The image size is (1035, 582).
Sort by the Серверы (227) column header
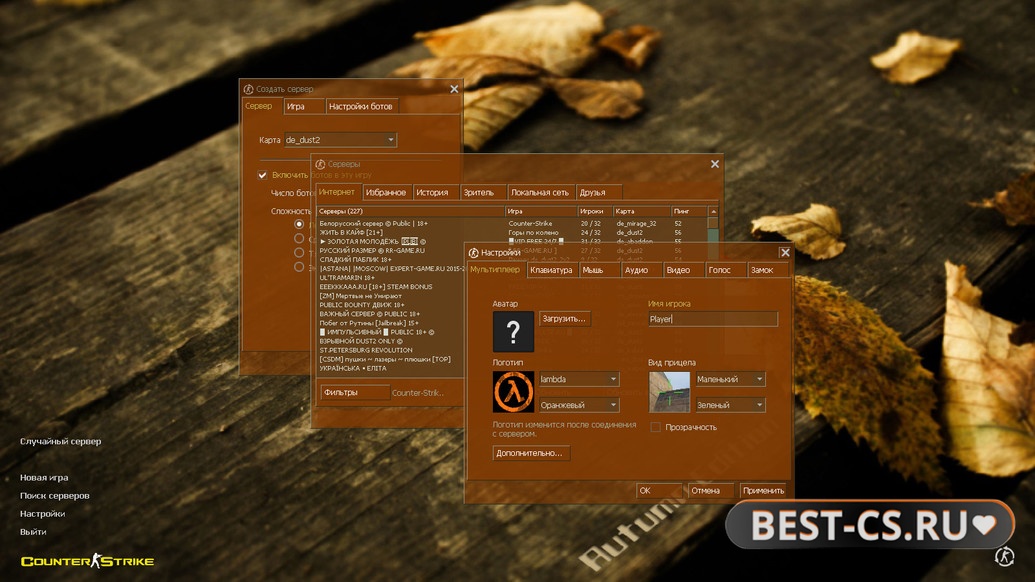point(411,211)
